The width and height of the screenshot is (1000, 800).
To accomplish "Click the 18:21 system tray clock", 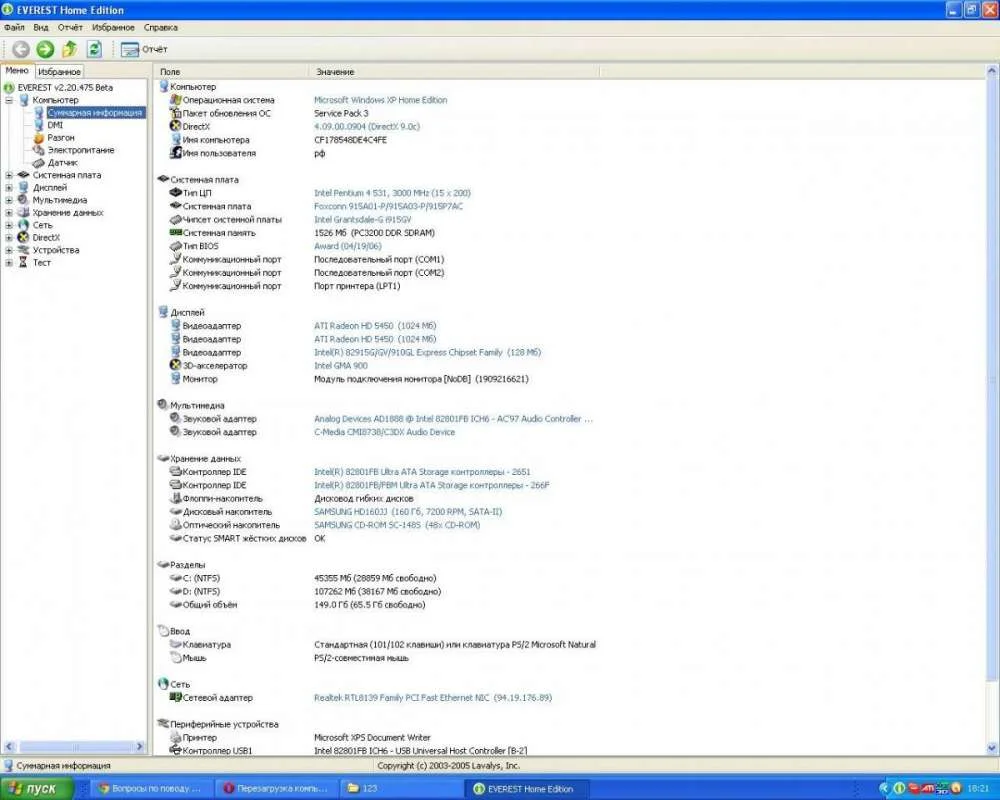I will [978, 789].
